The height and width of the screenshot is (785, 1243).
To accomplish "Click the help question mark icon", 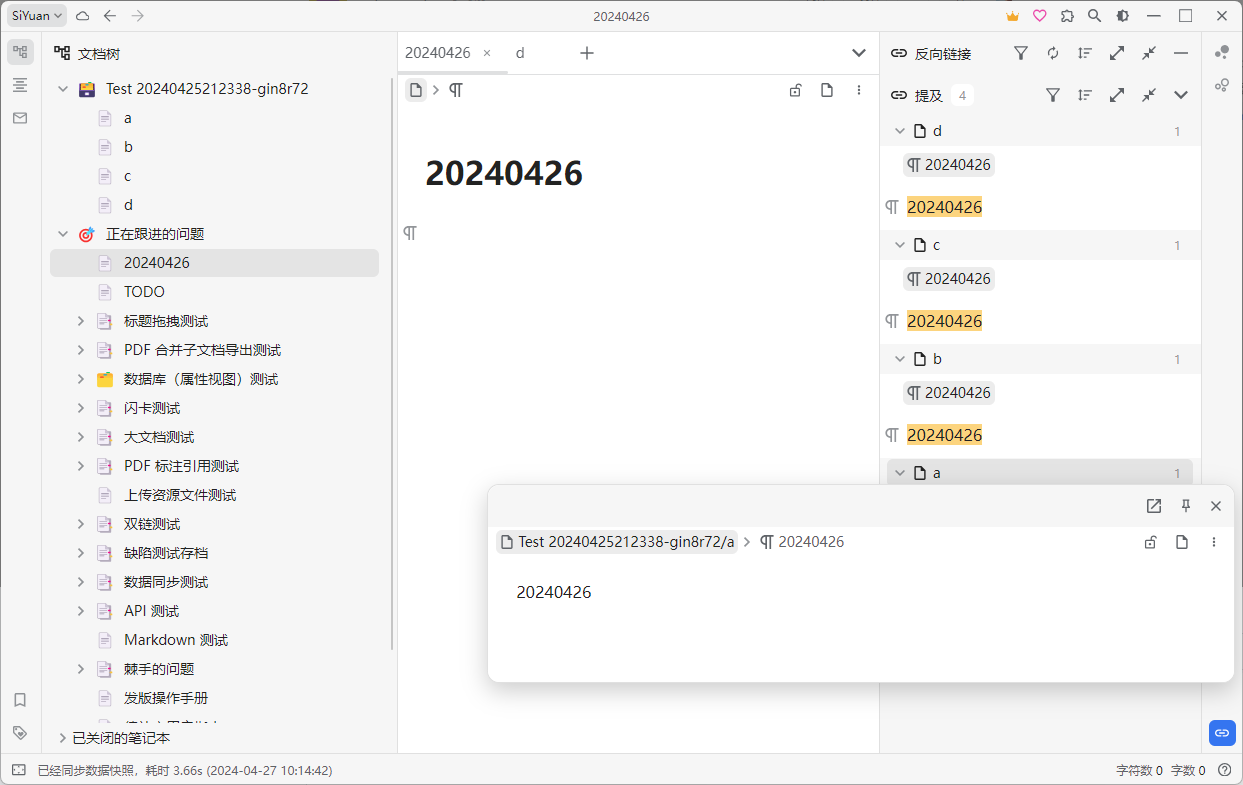I will coord(1224,770).
